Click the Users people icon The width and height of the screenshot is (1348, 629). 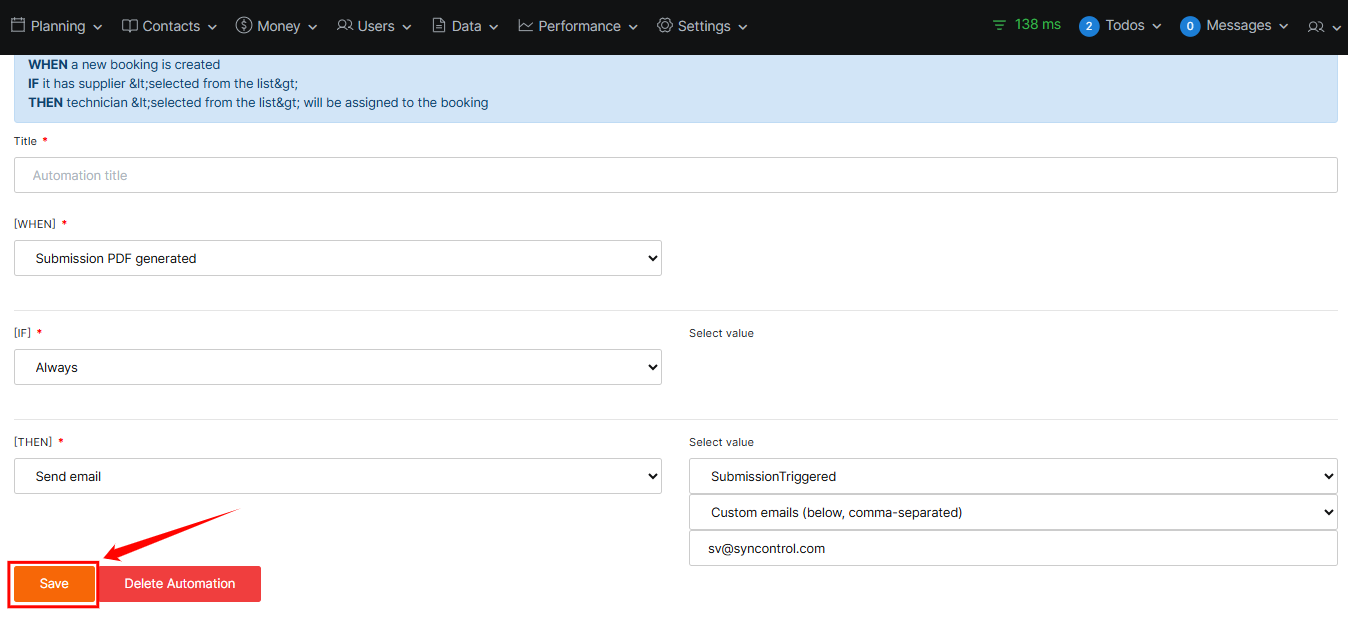345,26
